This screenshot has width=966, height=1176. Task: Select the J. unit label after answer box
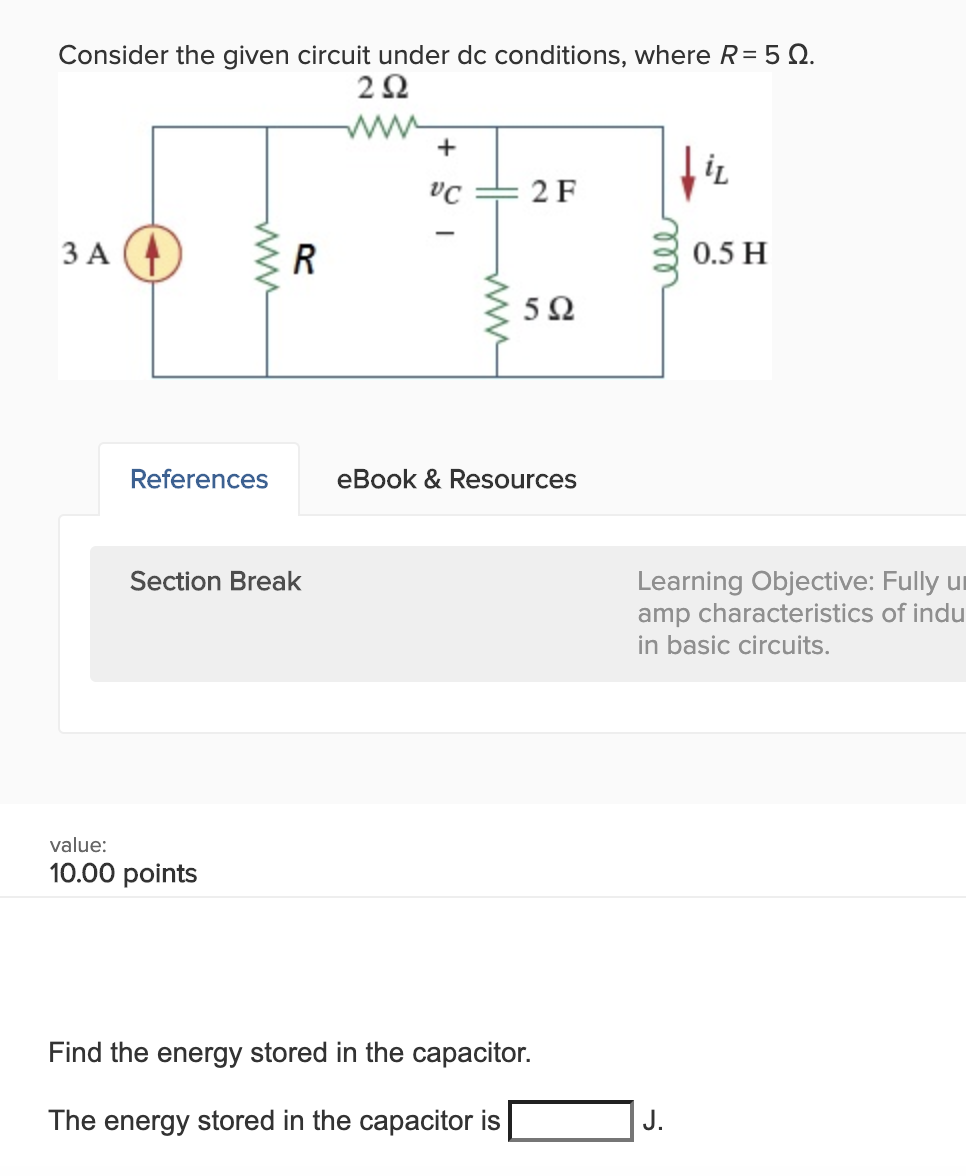[655, 1120]
